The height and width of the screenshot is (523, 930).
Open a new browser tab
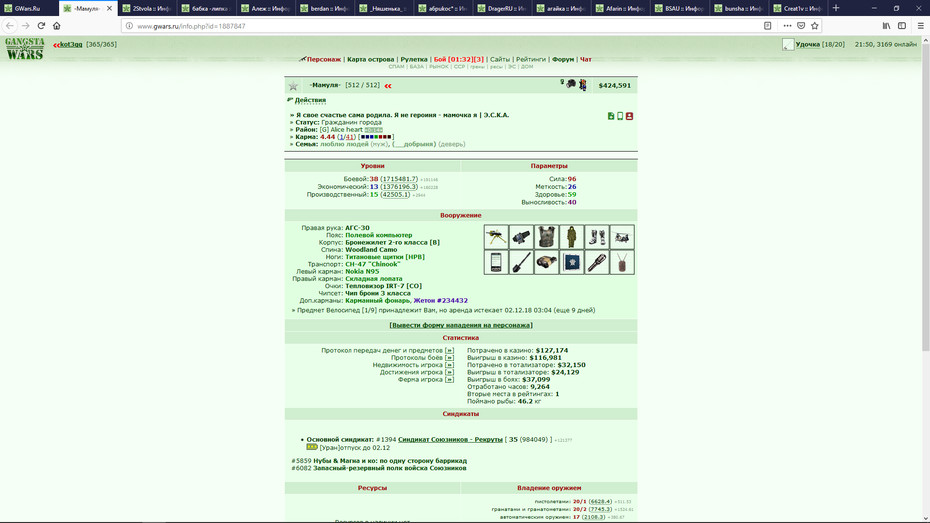coord(836,8)
